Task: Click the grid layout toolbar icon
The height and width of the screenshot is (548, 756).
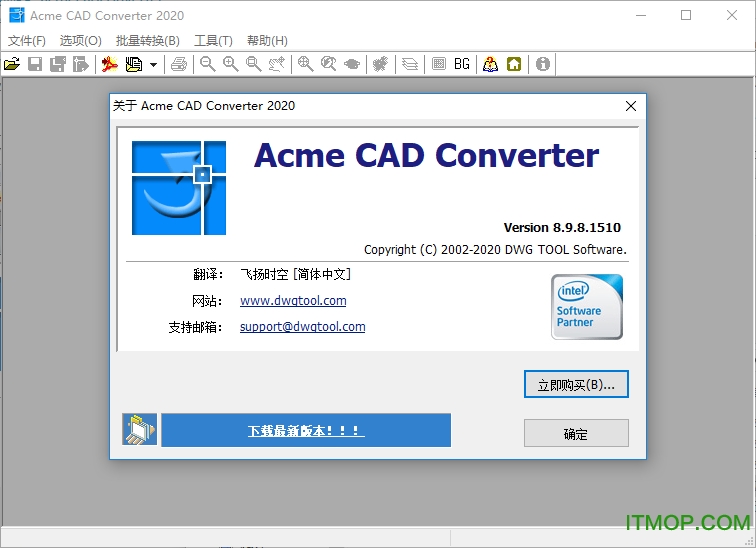Action: tap(439, 64)
